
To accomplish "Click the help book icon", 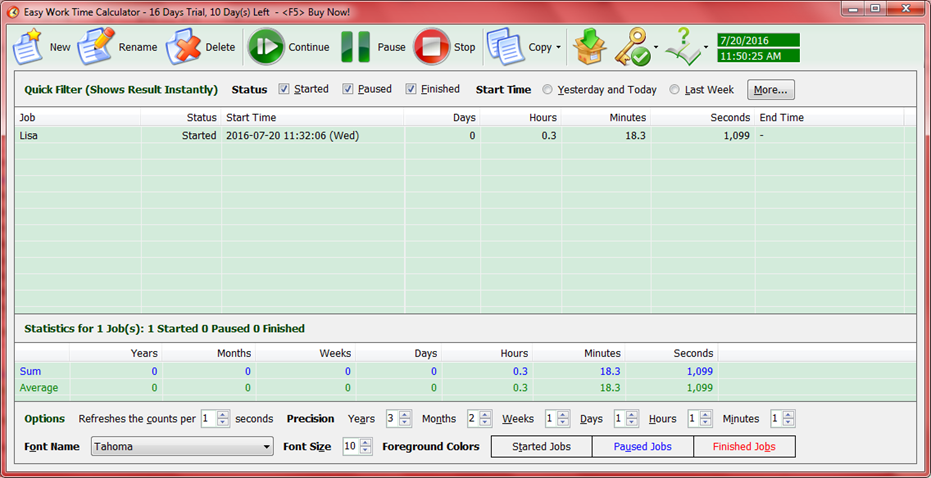I will pos(683,47).
